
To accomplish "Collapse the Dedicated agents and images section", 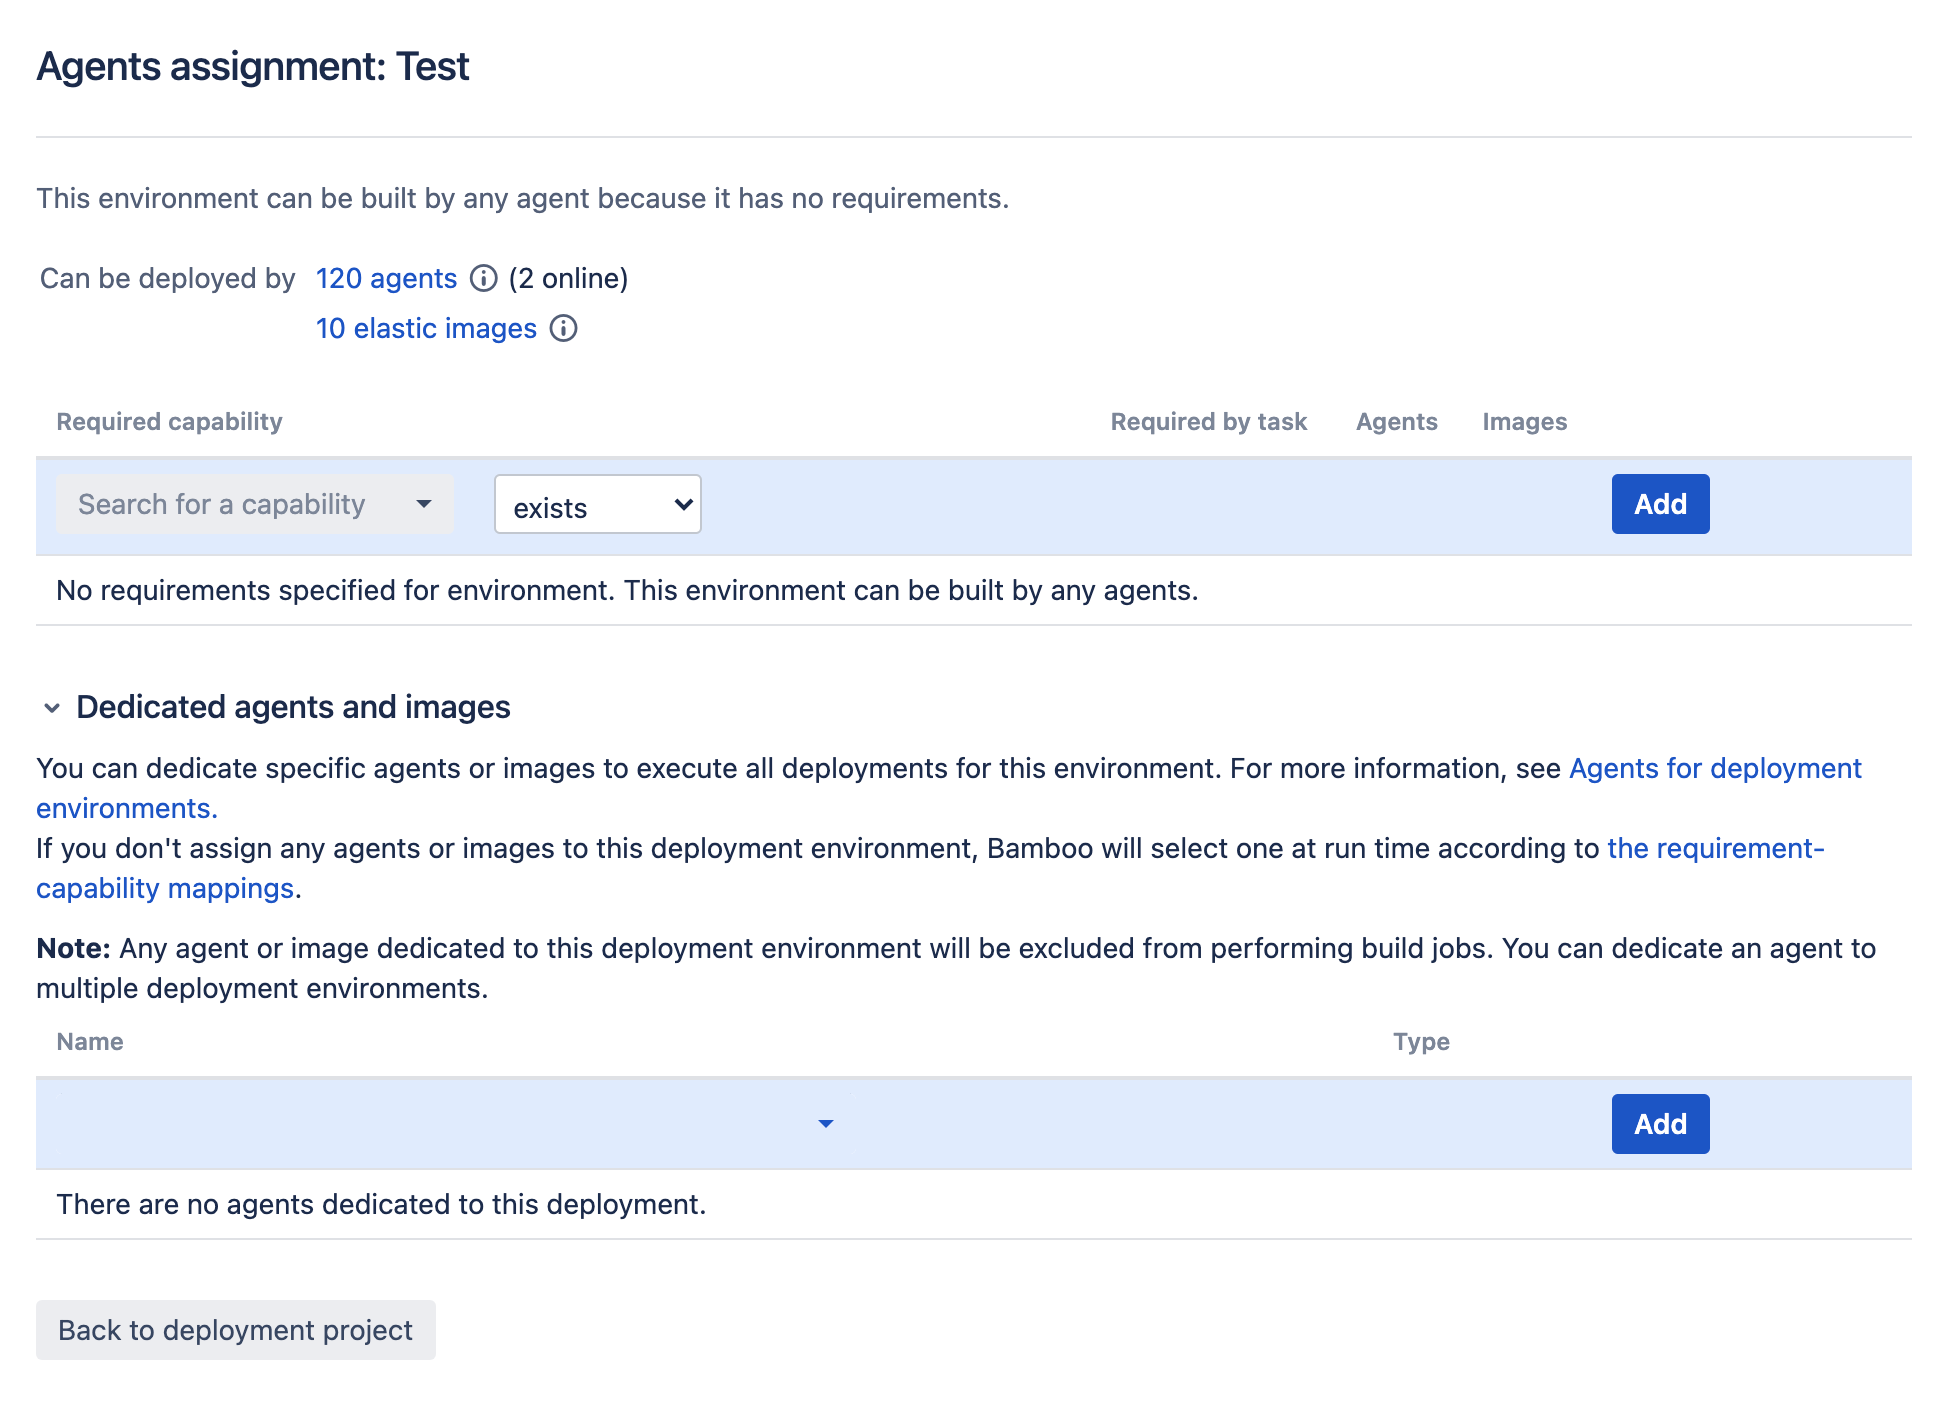I will 53,706.
